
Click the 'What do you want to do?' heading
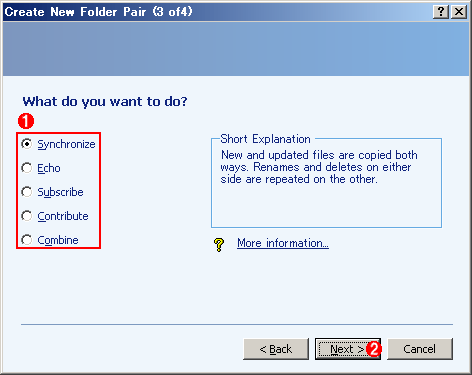click(105, 101)
